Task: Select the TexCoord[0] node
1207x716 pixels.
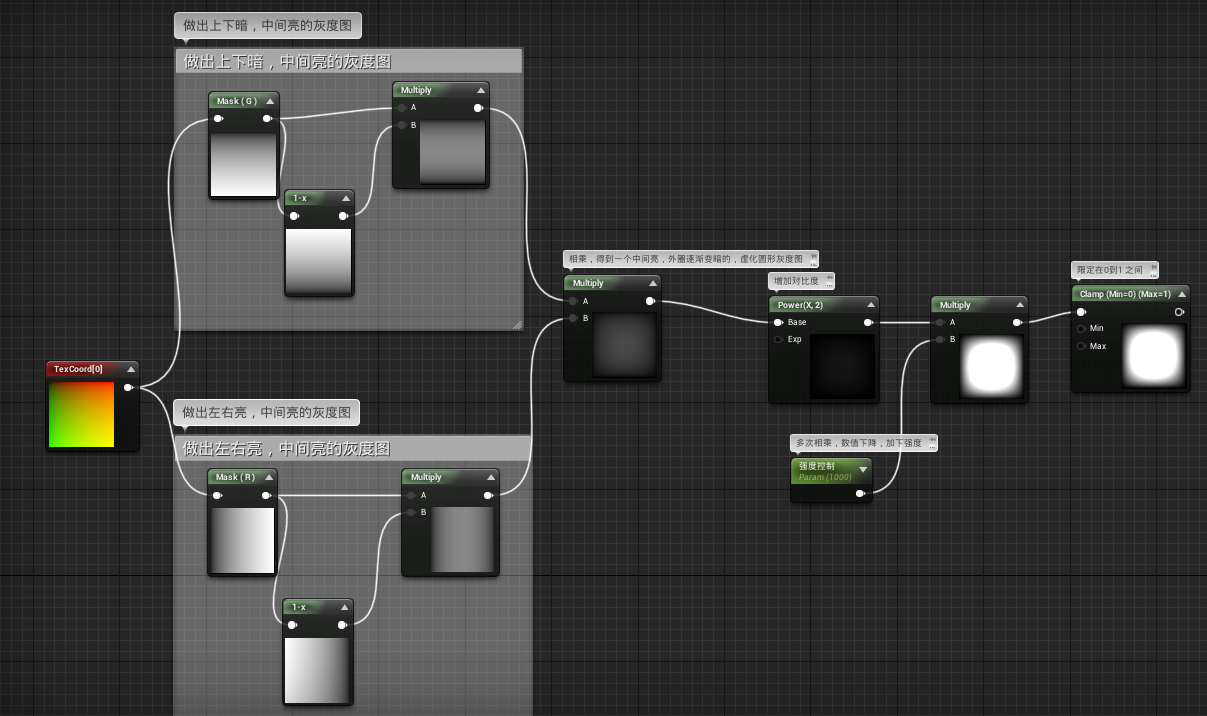Action: (x=85, y=369)
